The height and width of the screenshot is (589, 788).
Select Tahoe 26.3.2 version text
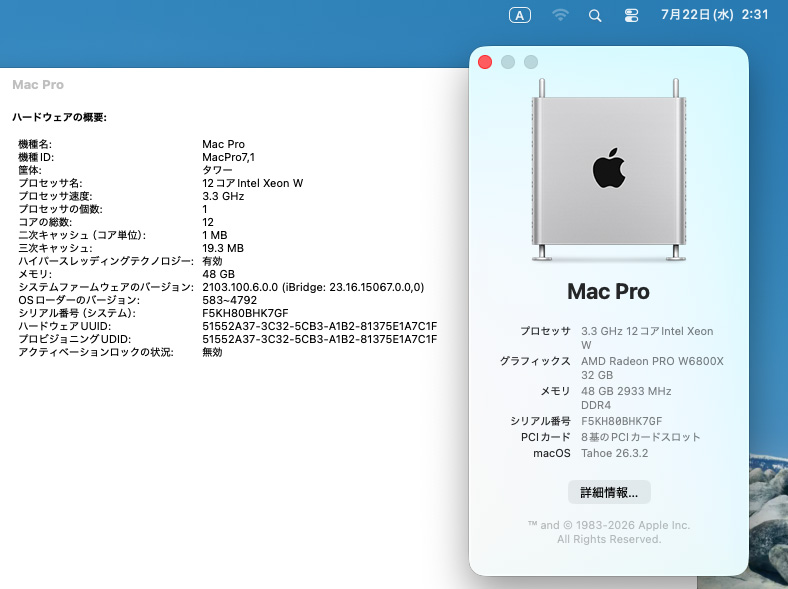pyautogui.click(x=615, y=453)
